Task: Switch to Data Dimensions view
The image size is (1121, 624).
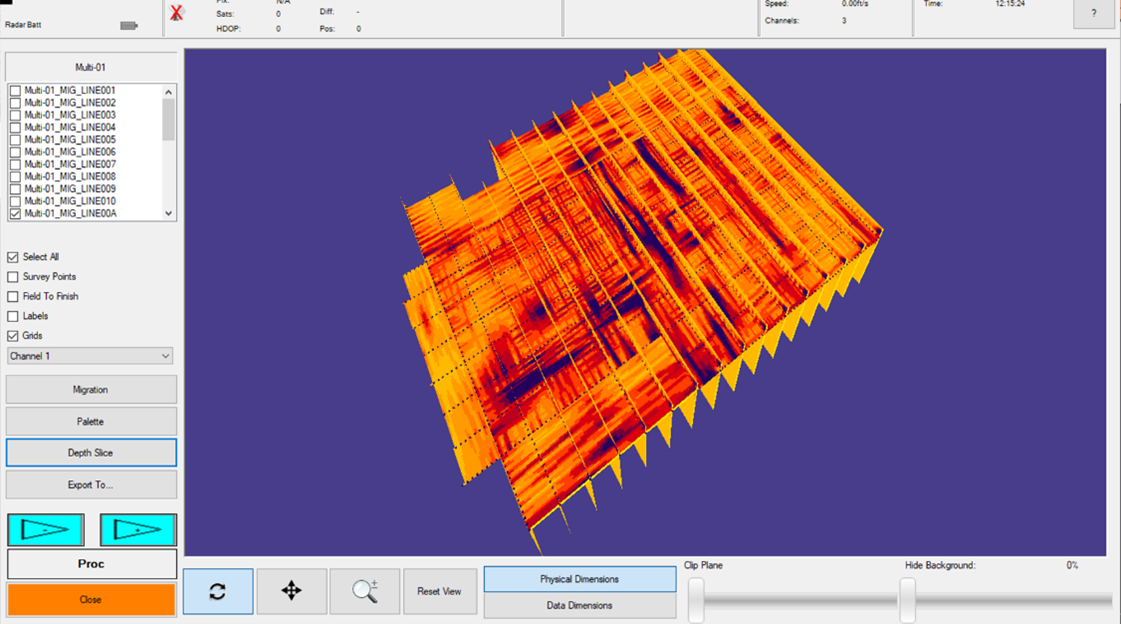Action: pyautogui.click(x=579, y=604)
